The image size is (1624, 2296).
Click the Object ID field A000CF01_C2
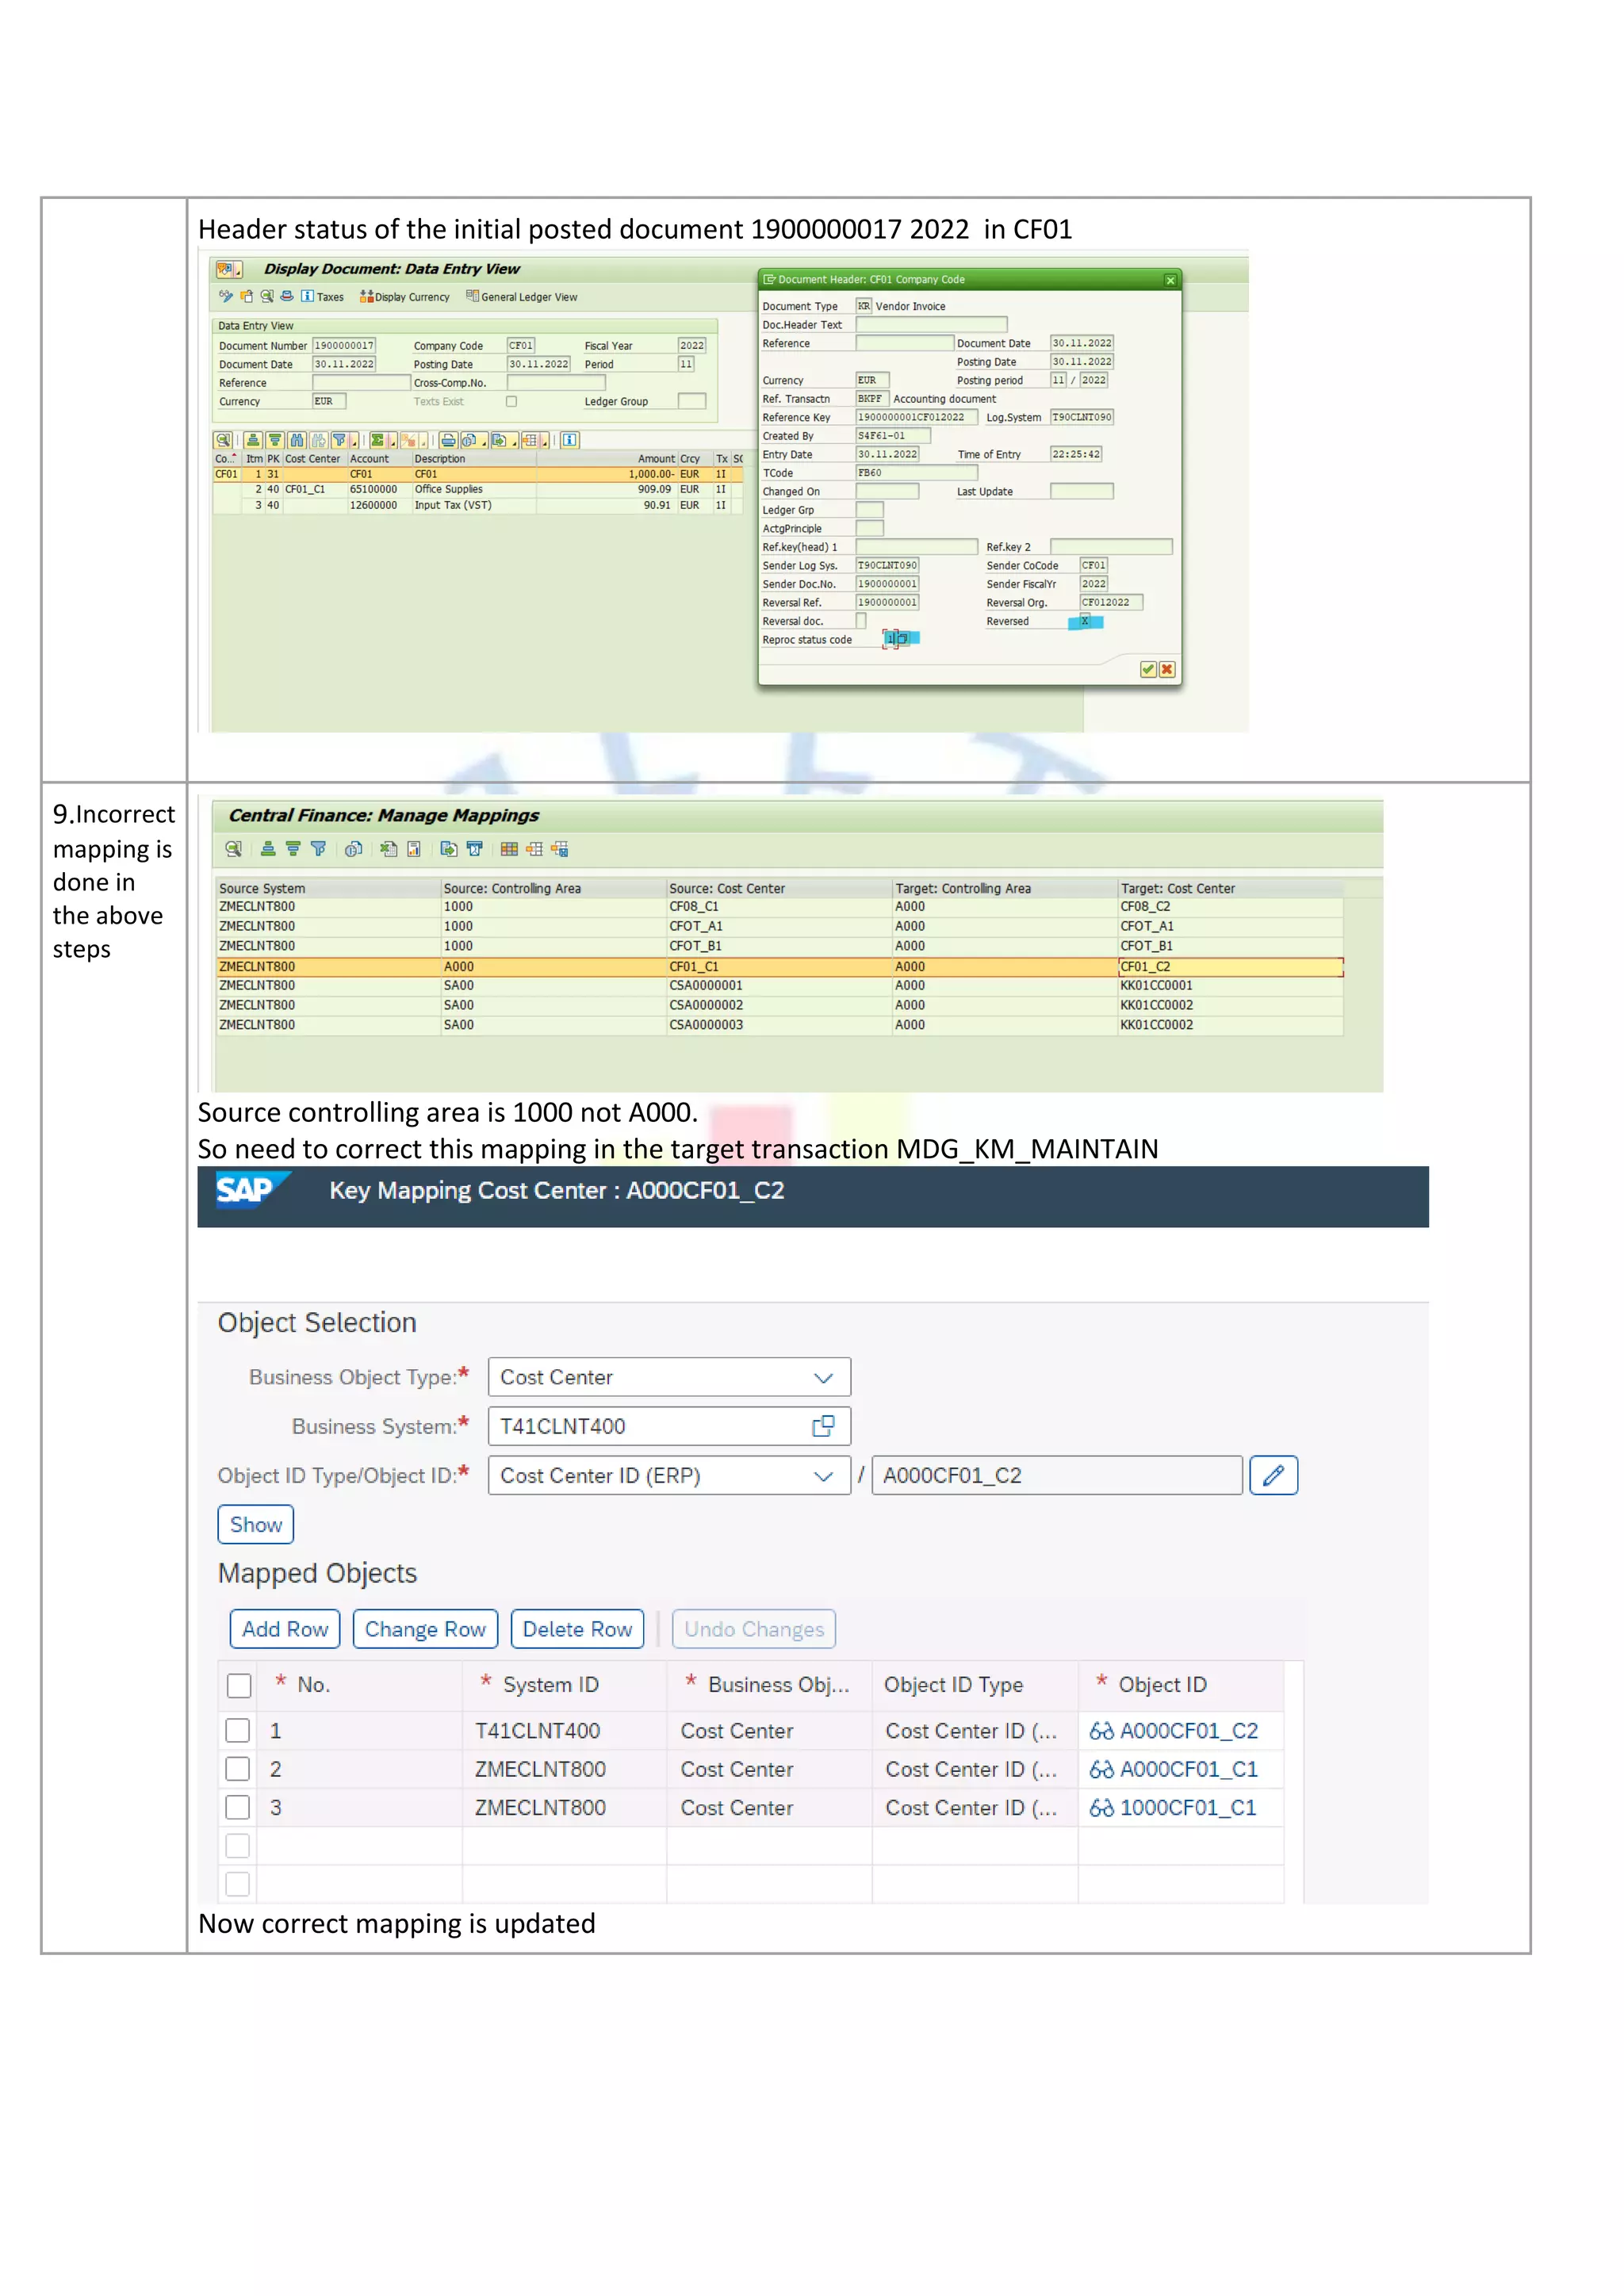(x=1057, y=1476)
